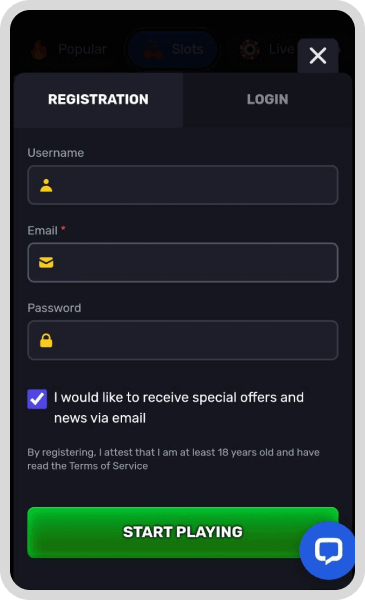Focus the Email input field
This screenshot has height=600, width=365.
pos(183,262)
